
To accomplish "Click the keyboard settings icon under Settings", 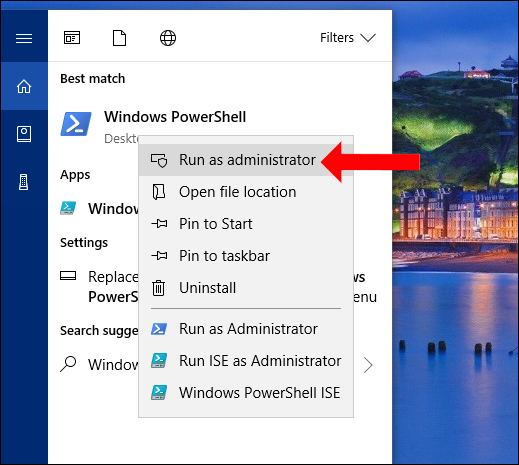I will tap(68, 276).
